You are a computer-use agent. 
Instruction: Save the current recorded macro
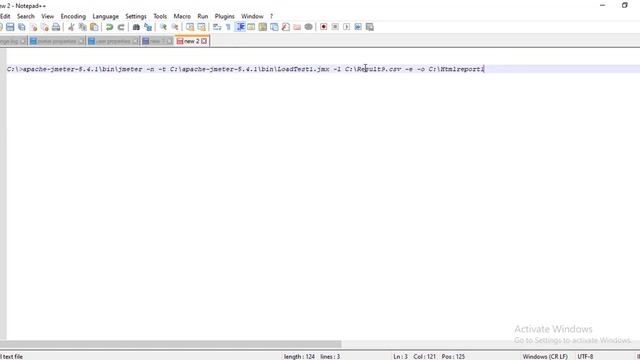[x=370, y=27]
